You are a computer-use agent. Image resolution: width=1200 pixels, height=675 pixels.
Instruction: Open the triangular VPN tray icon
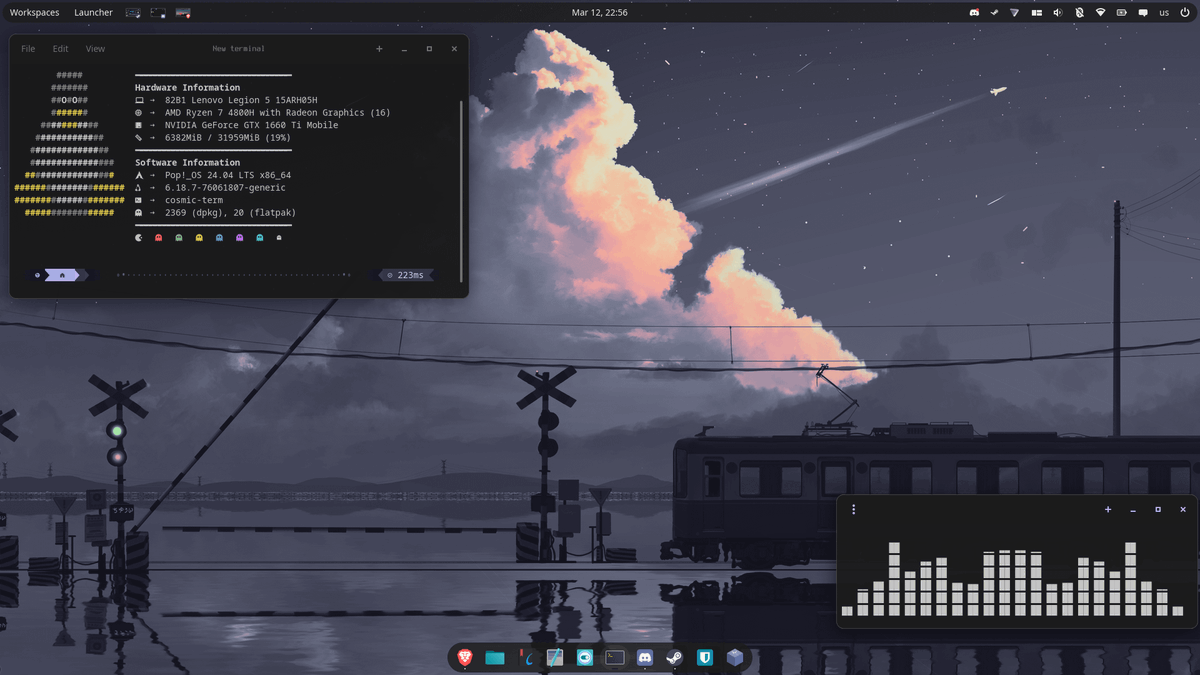click(1015, 13)
